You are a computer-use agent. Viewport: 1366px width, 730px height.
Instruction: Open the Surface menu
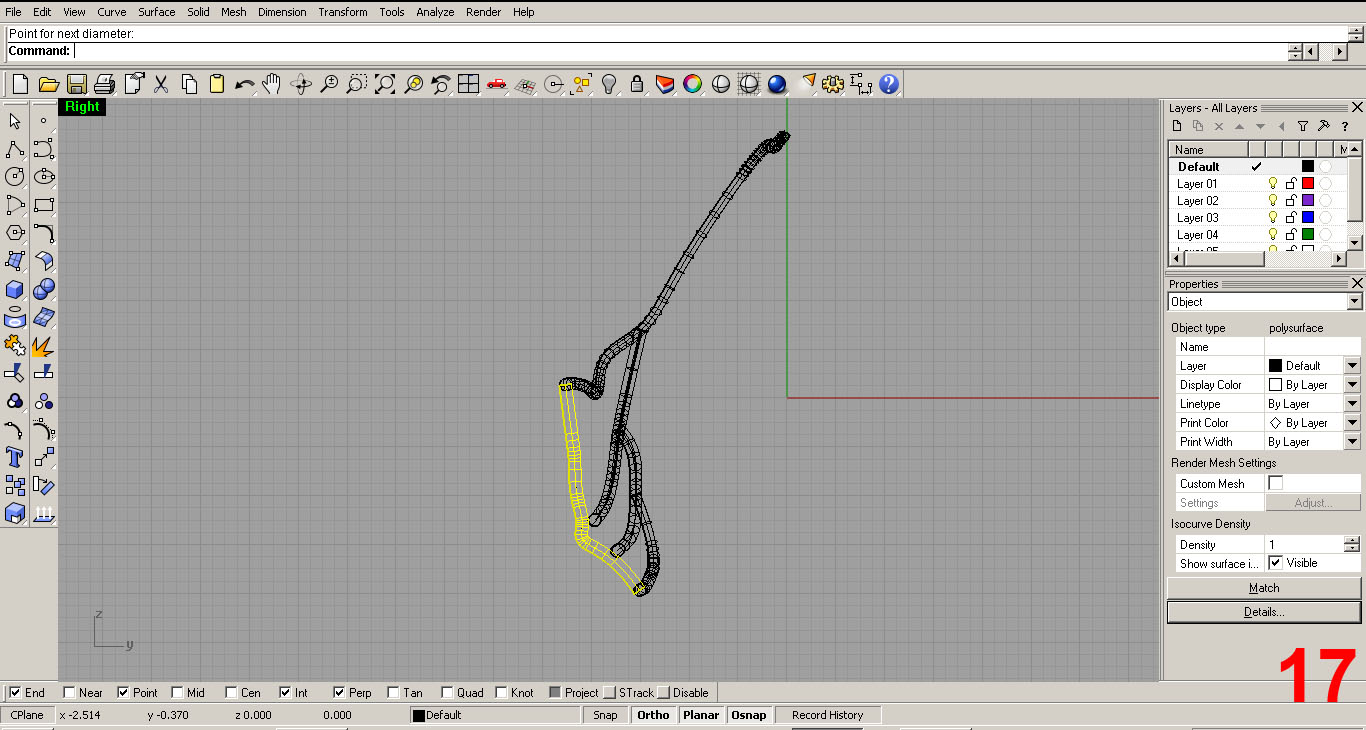(157, 12)
